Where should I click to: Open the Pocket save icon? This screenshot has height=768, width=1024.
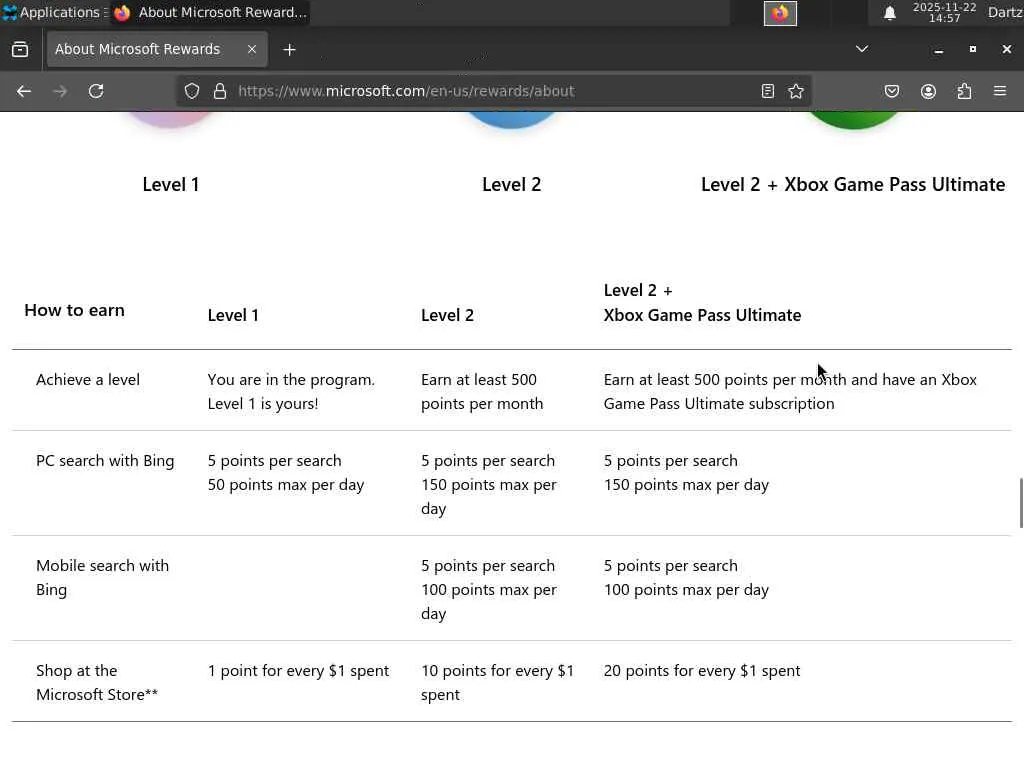892,91
